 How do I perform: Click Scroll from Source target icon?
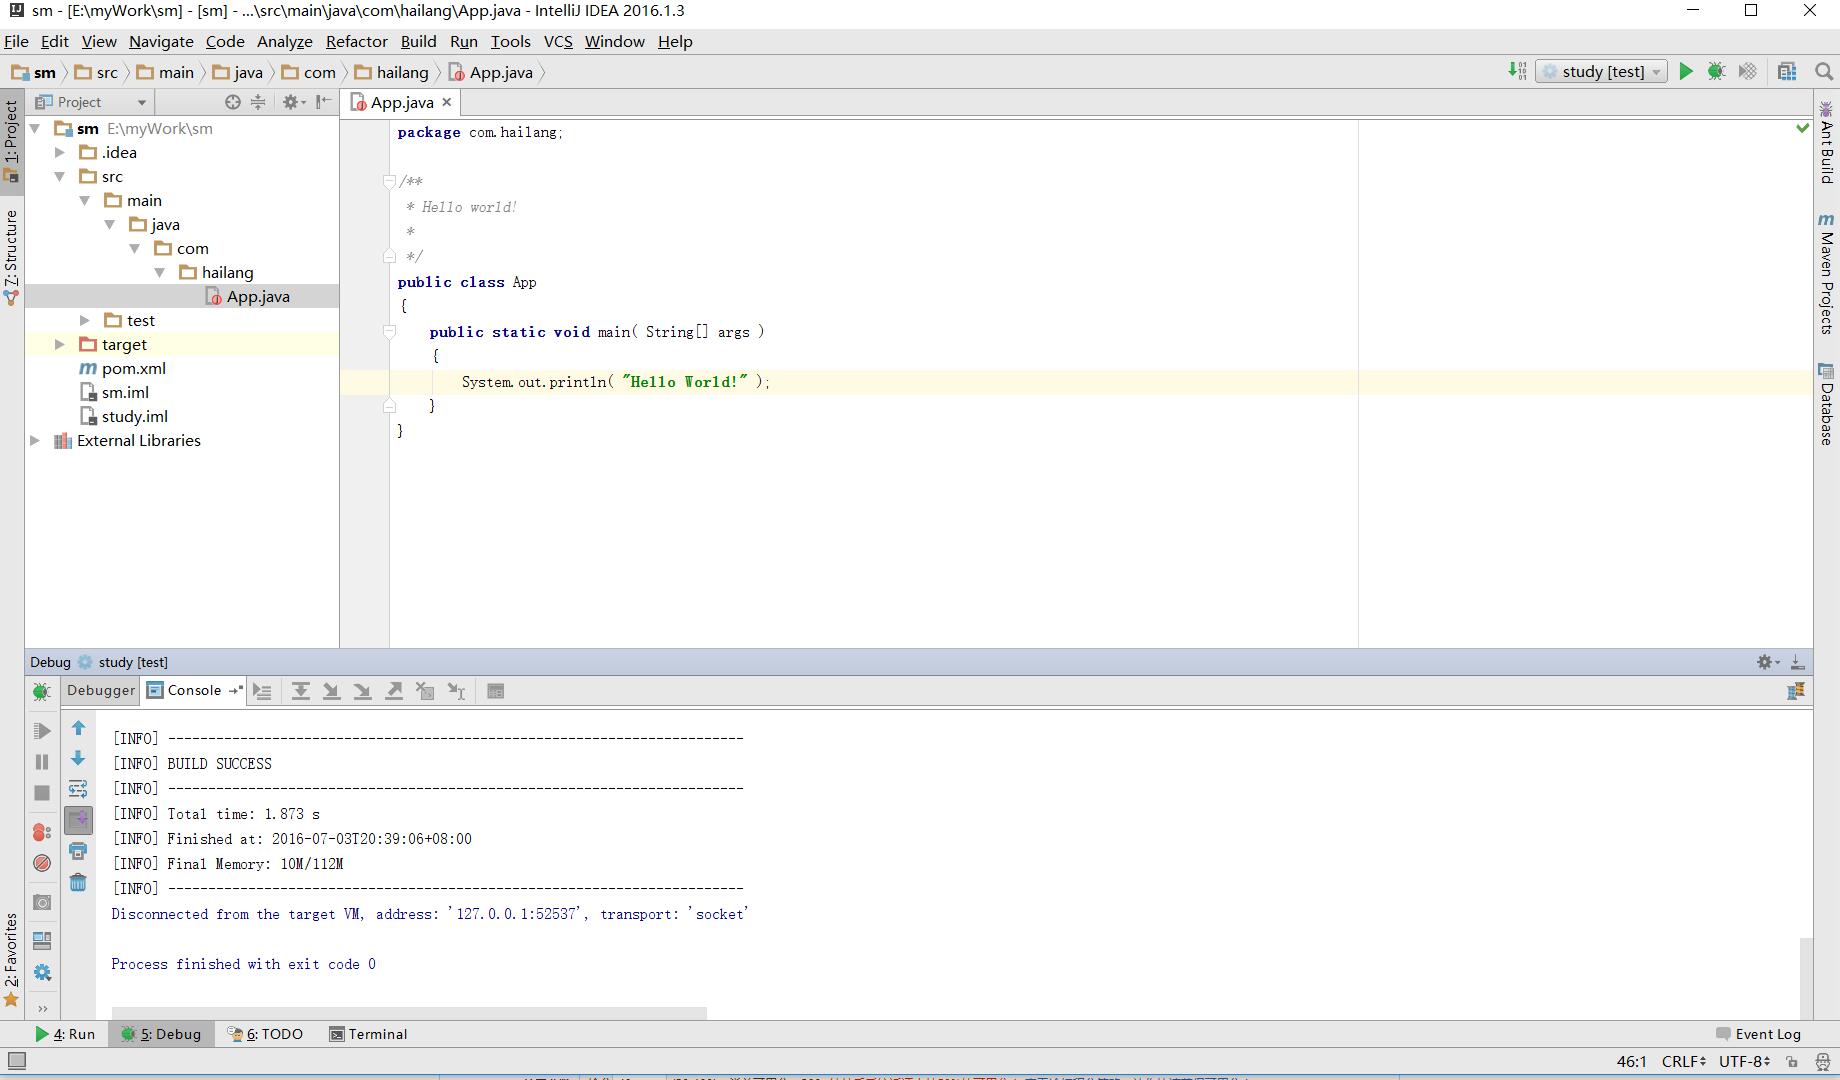pos(233,102)
